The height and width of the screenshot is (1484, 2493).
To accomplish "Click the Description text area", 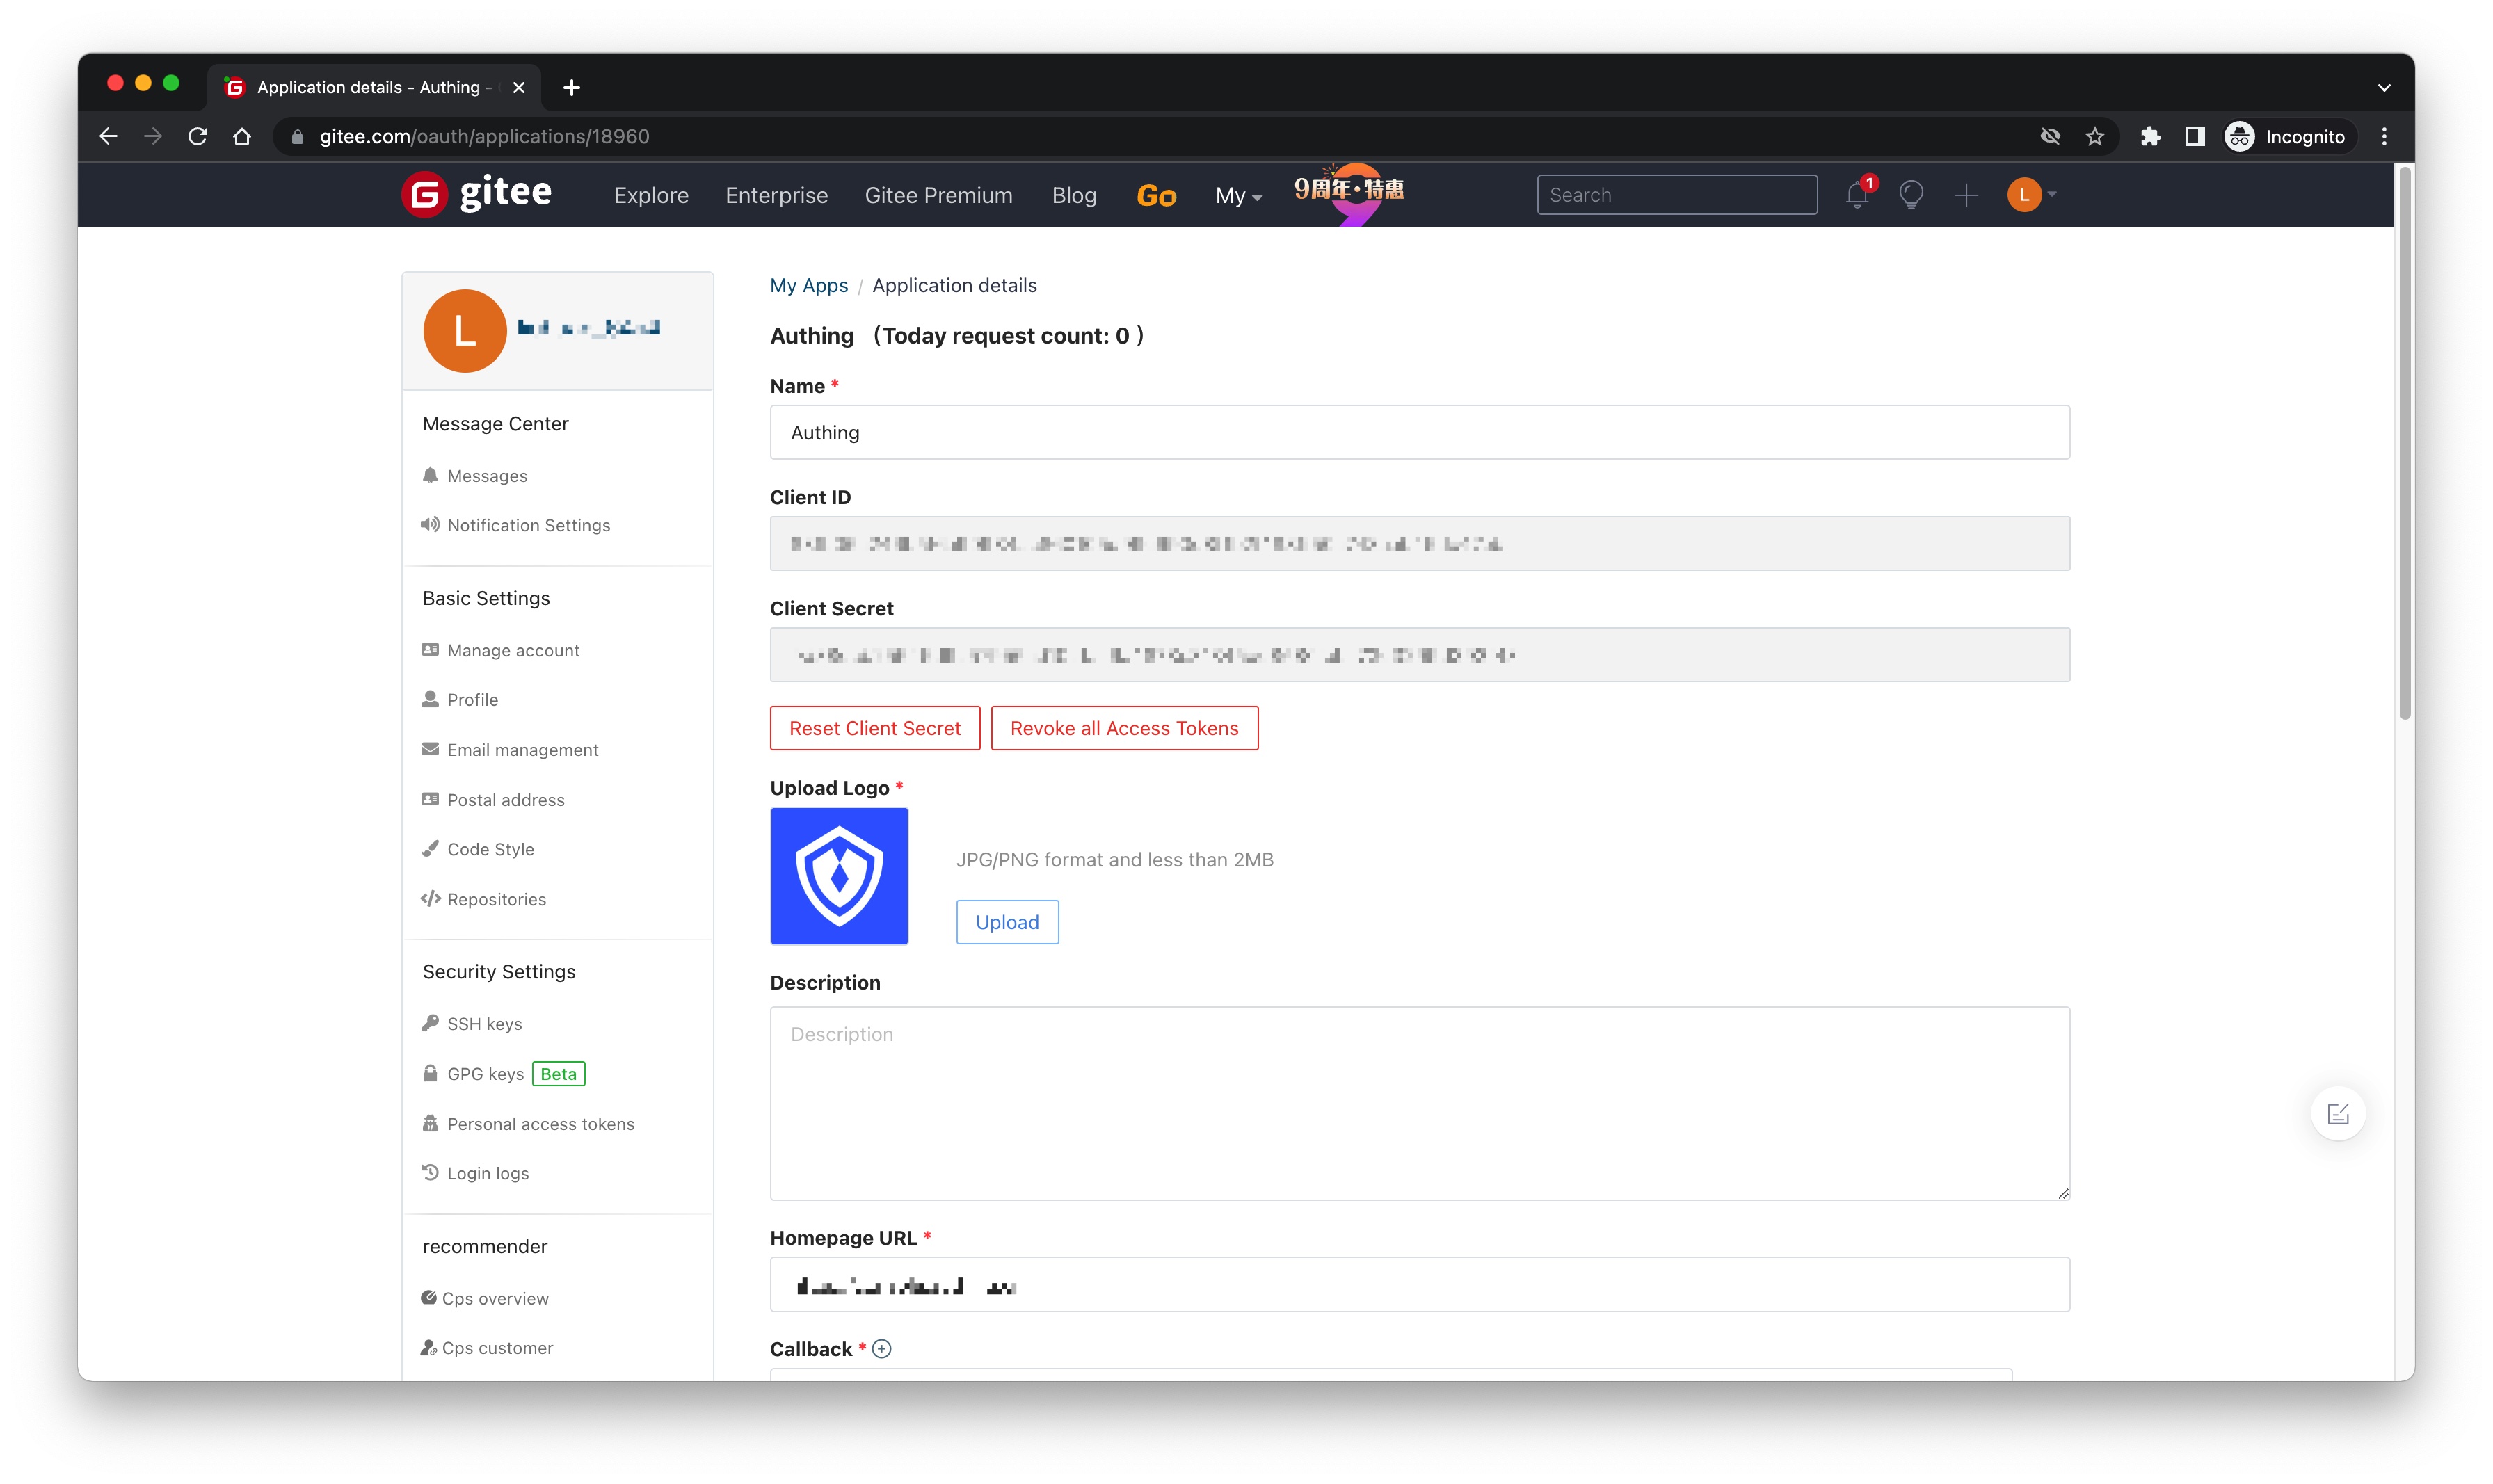I will [1419, 1103].
